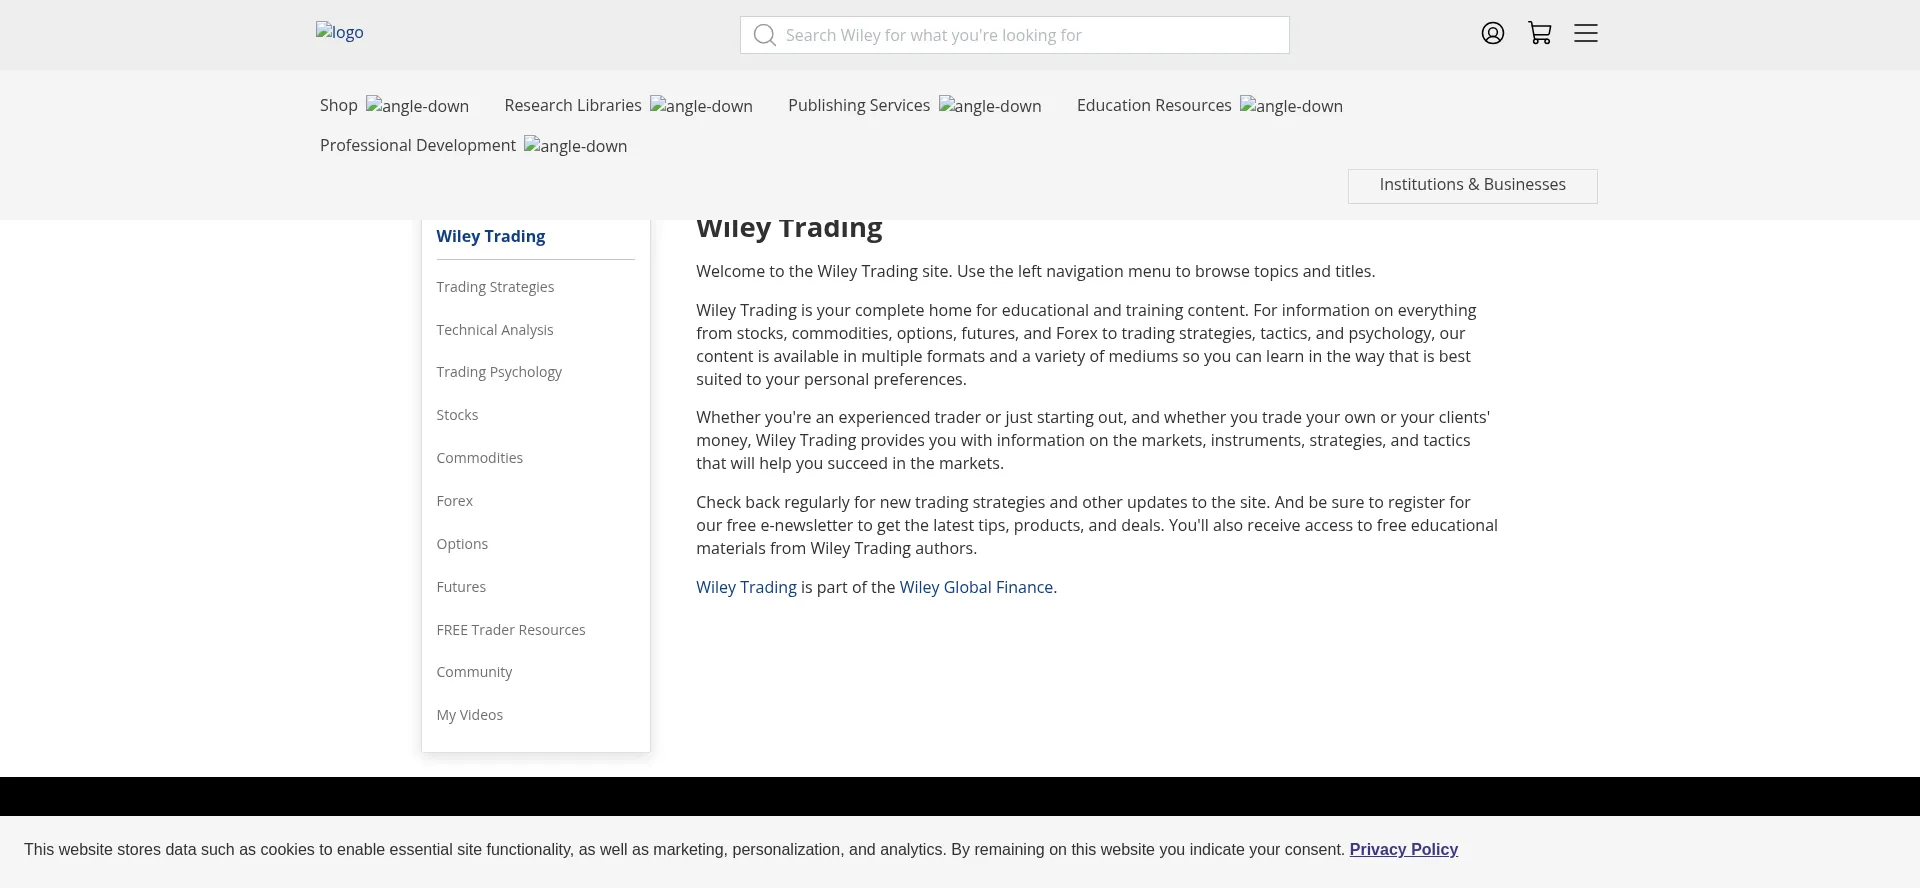This screenshot has height=888, width=1920.
Task: Open My Videos sidebar link
Action: click(x=470, y=715)
